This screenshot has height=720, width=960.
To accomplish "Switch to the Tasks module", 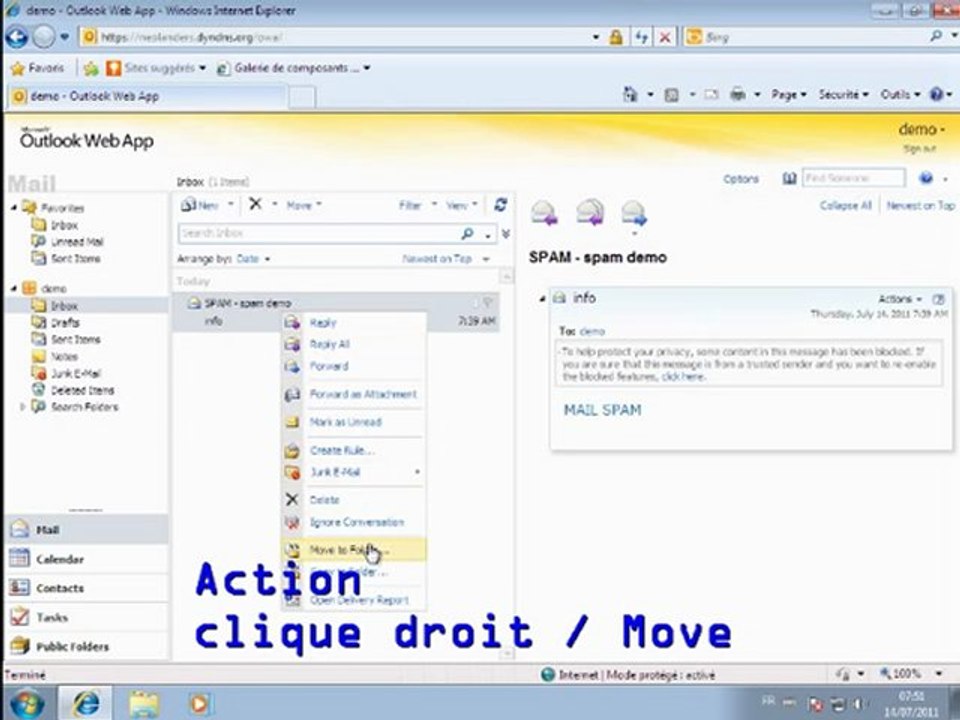I will point(86,617).
